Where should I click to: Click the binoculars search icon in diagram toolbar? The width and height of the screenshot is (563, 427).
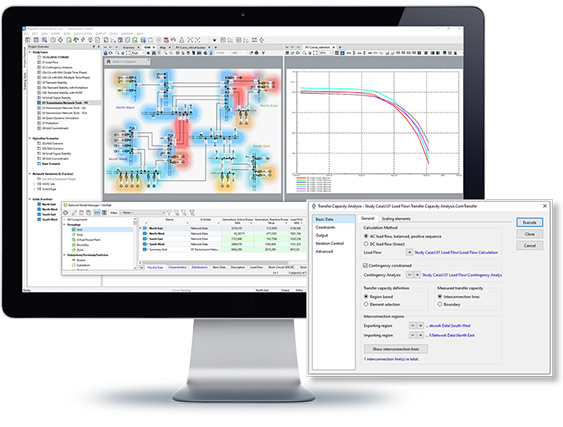tap(154, 53)
